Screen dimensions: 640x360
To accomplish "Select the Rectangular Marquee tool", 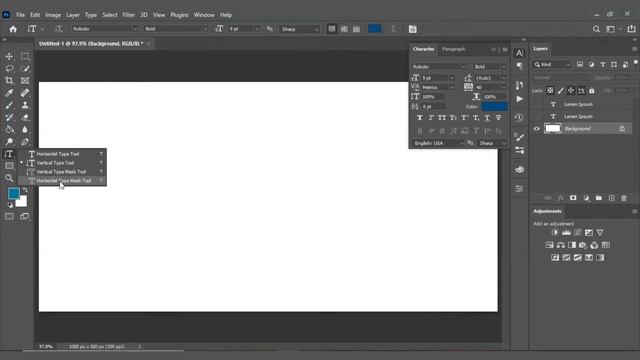I will (25, 56).
